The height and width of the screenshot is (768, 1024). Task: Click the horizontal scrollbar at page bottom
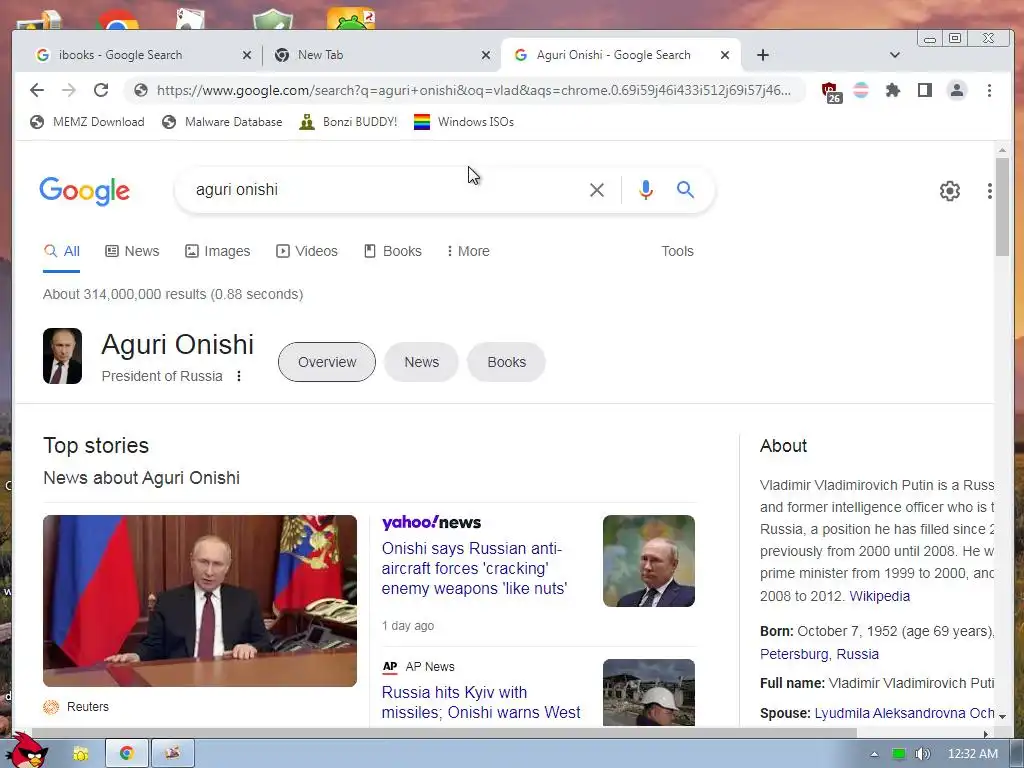coord(444,733)
